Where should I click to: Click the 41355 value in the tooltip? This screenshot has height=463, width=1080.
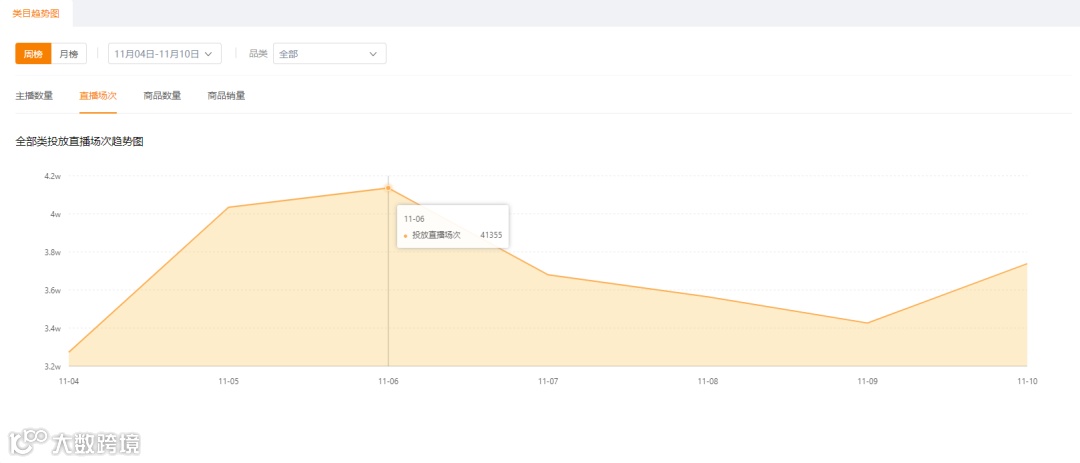[491, 236]
